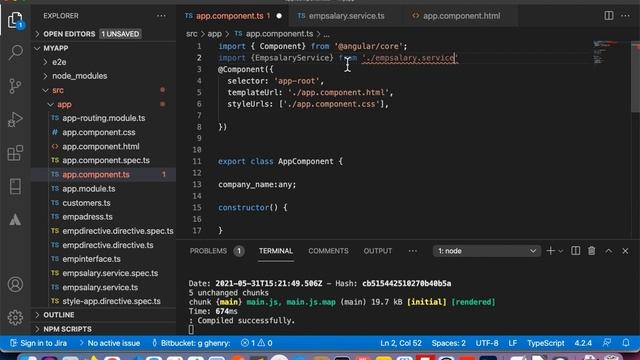Collapse the src folder
Image resolution: width=640 pixels, height=360 pixels.
click(104, 90)
